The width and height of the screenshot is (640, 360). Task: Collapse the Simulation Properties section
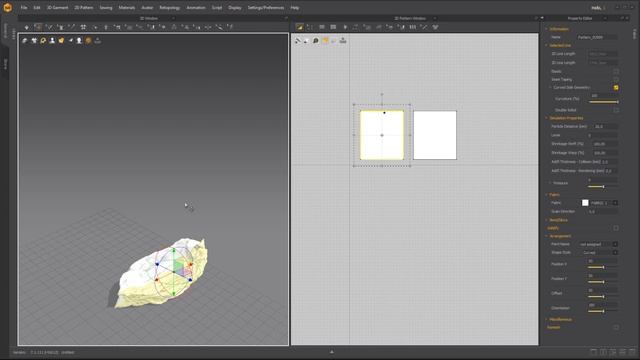[547, 118]
